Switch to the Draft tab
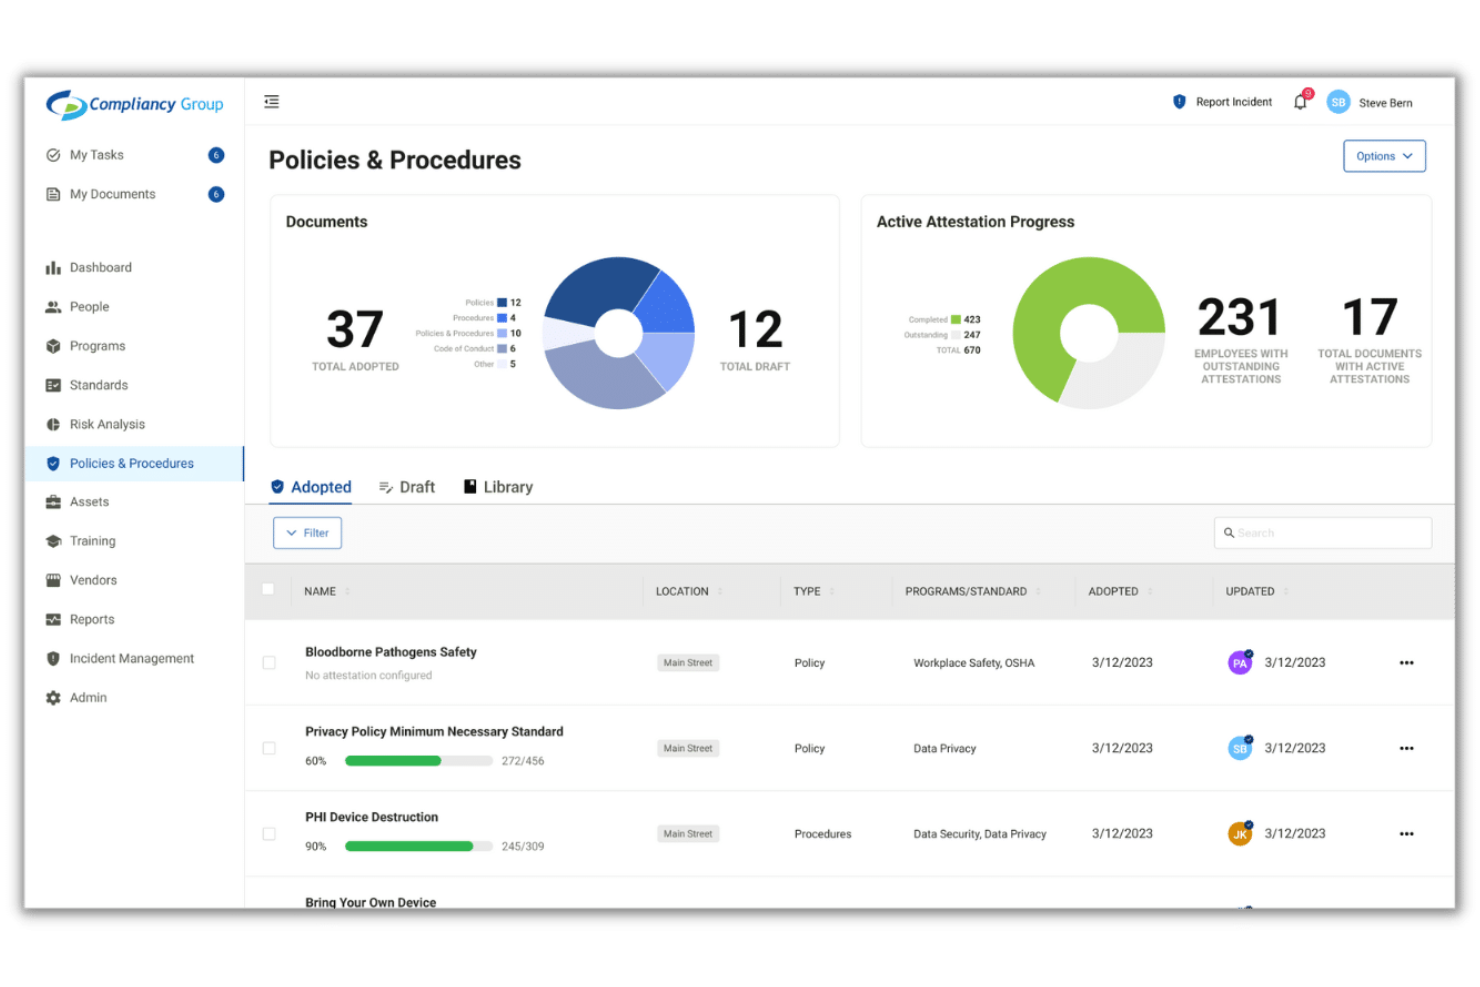The height and width of the screenshot is (987, 1480). (407, 487)
